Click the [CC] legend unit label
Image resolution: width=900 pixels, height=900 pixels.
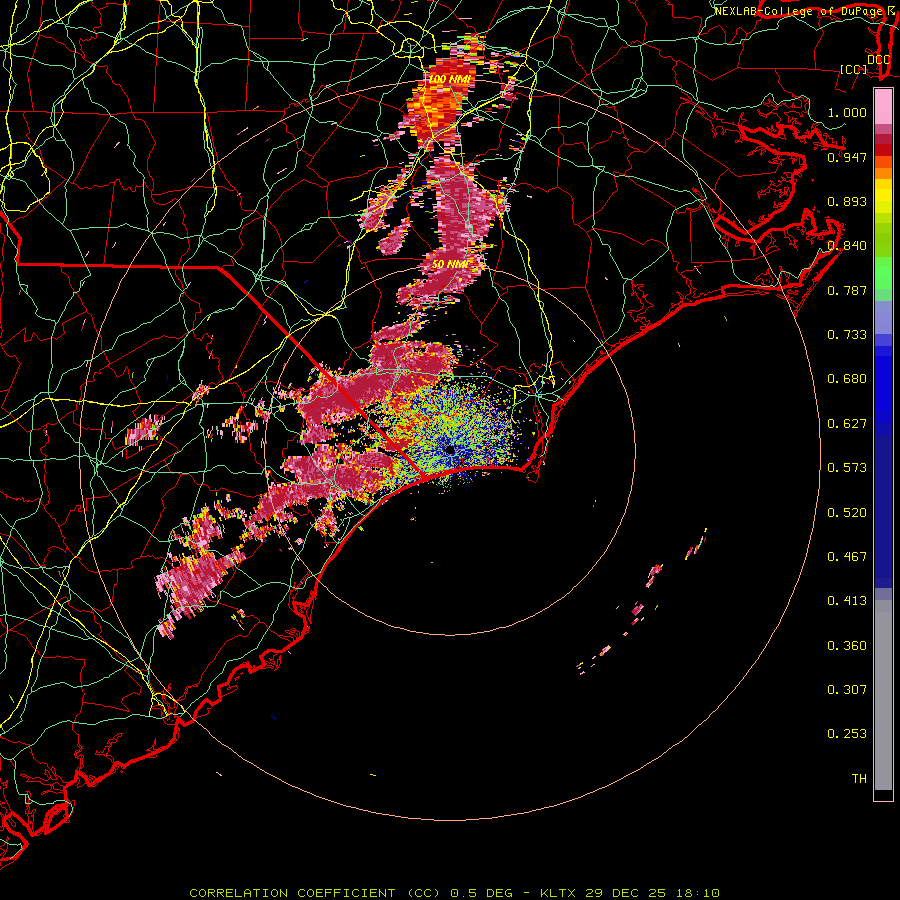[x=853, y=69]
